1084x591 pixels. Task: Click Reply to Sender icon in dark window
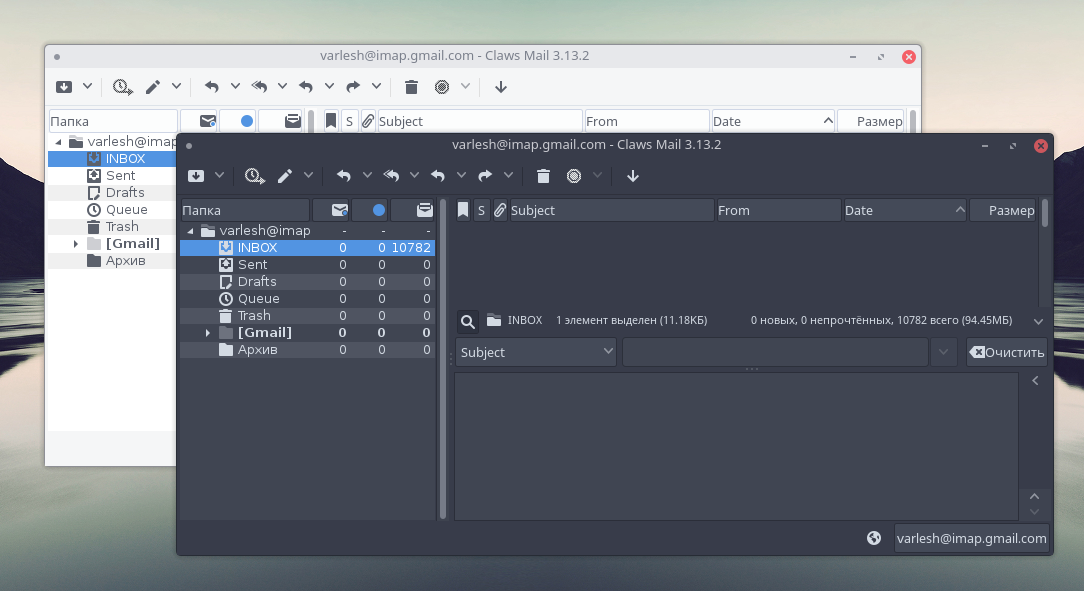coord(438,176)
